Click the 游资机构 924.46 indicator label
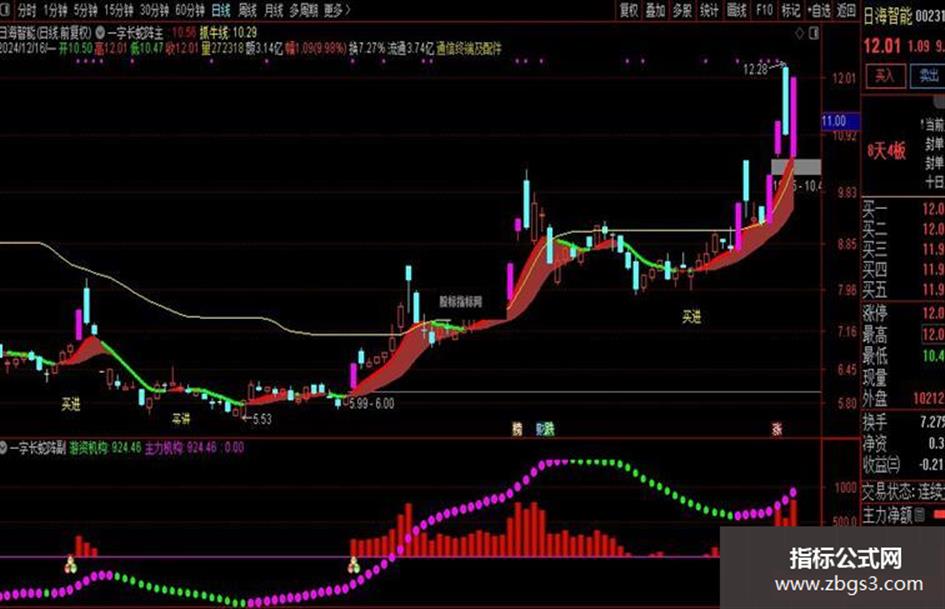This screenshot has width=945, height=609. pos(105,448)
